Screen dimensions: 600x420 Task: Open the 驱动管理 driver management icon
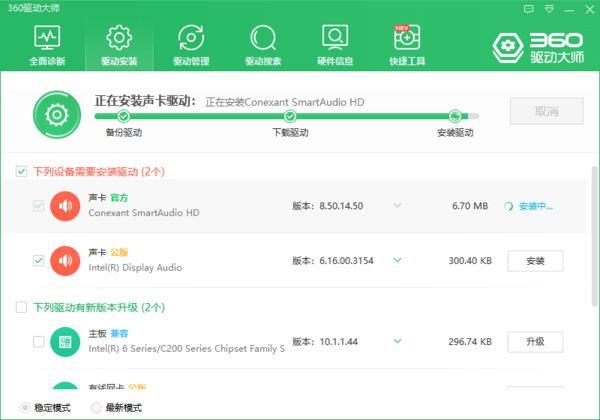point(191,40)
